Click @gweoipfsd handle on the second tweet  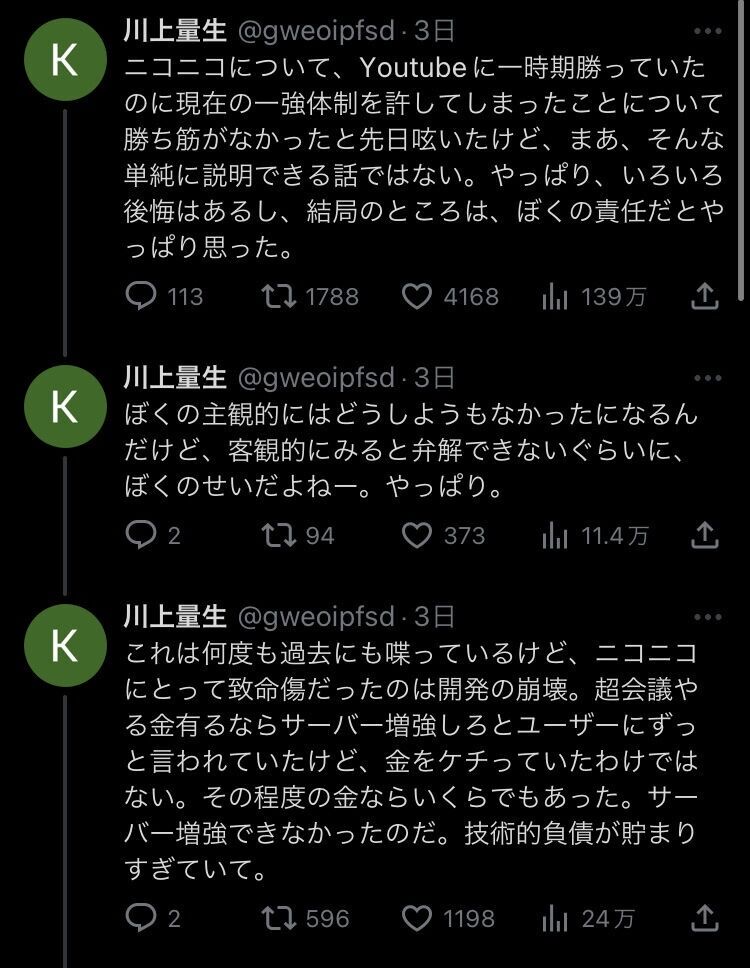coord(315,378)
